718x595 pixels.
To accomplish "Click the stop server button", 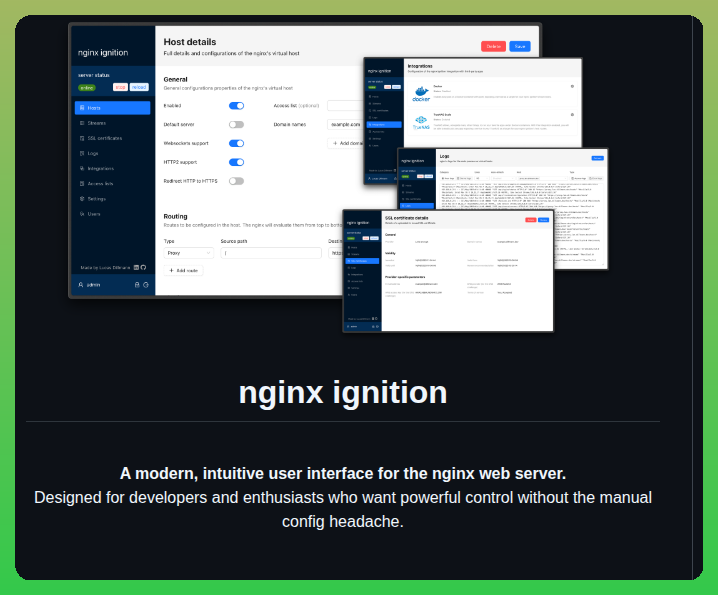I will (120, 87).
